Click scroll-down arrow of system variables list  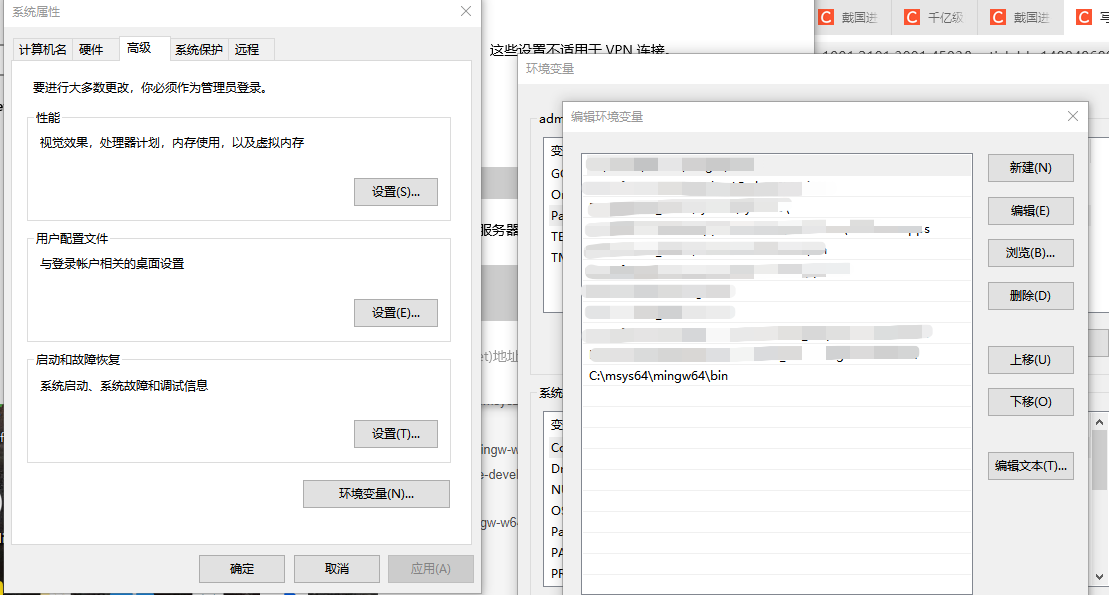(x=1099, y=577)
